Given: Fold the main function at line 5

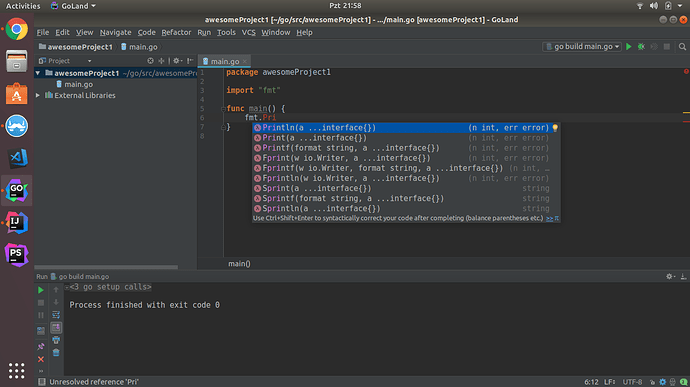Looking at the screenshot, I should pyautogui.click(x=223, y=109).
